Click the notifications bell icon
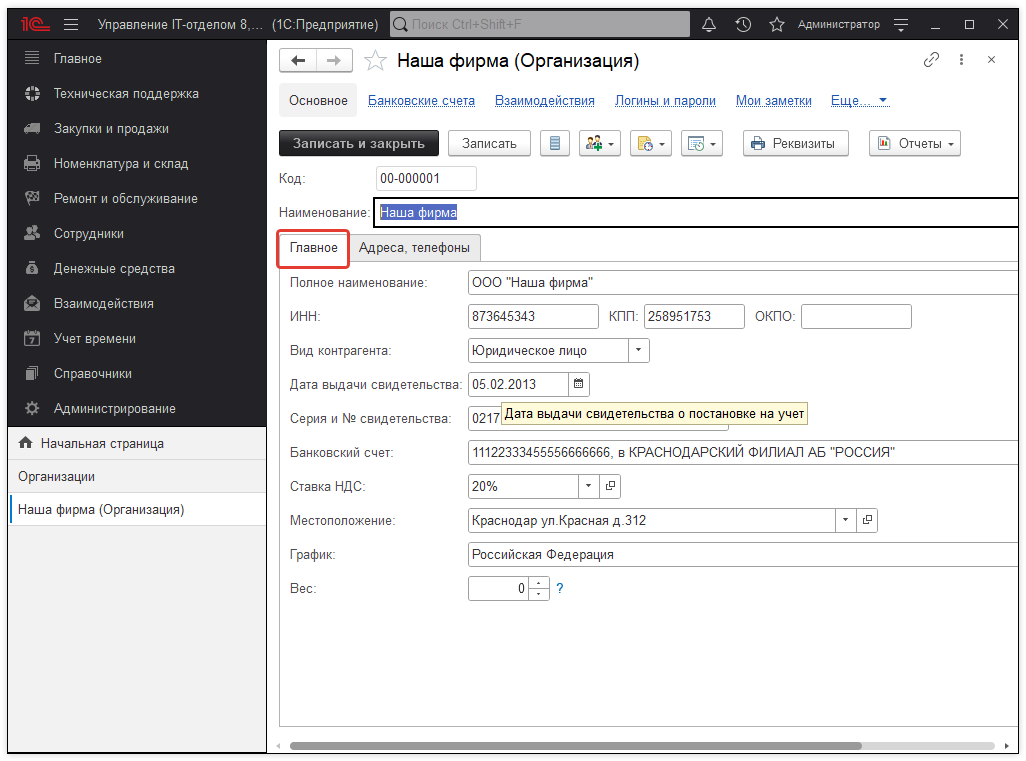This screenshot has height=761, width=1026. 710,24
